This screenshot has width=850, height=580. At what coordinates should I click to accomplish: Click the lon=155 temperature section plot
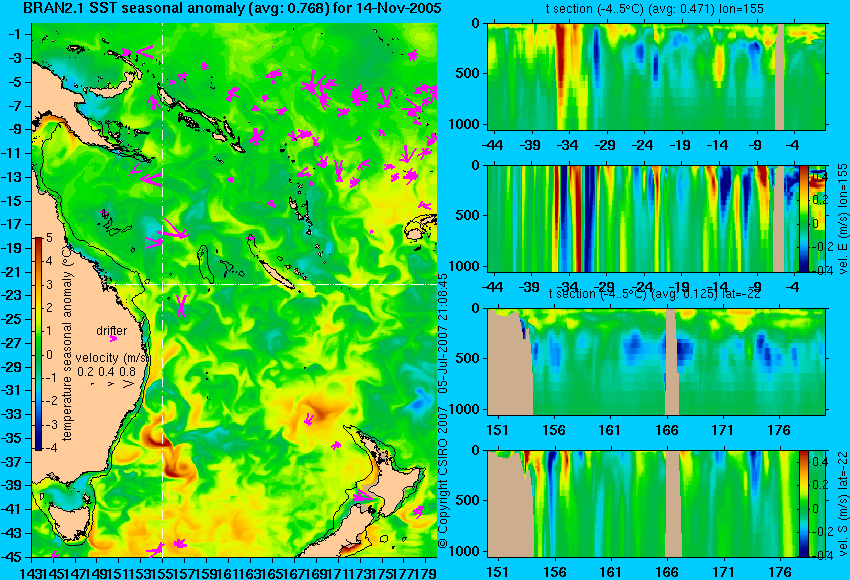[657, 76]
